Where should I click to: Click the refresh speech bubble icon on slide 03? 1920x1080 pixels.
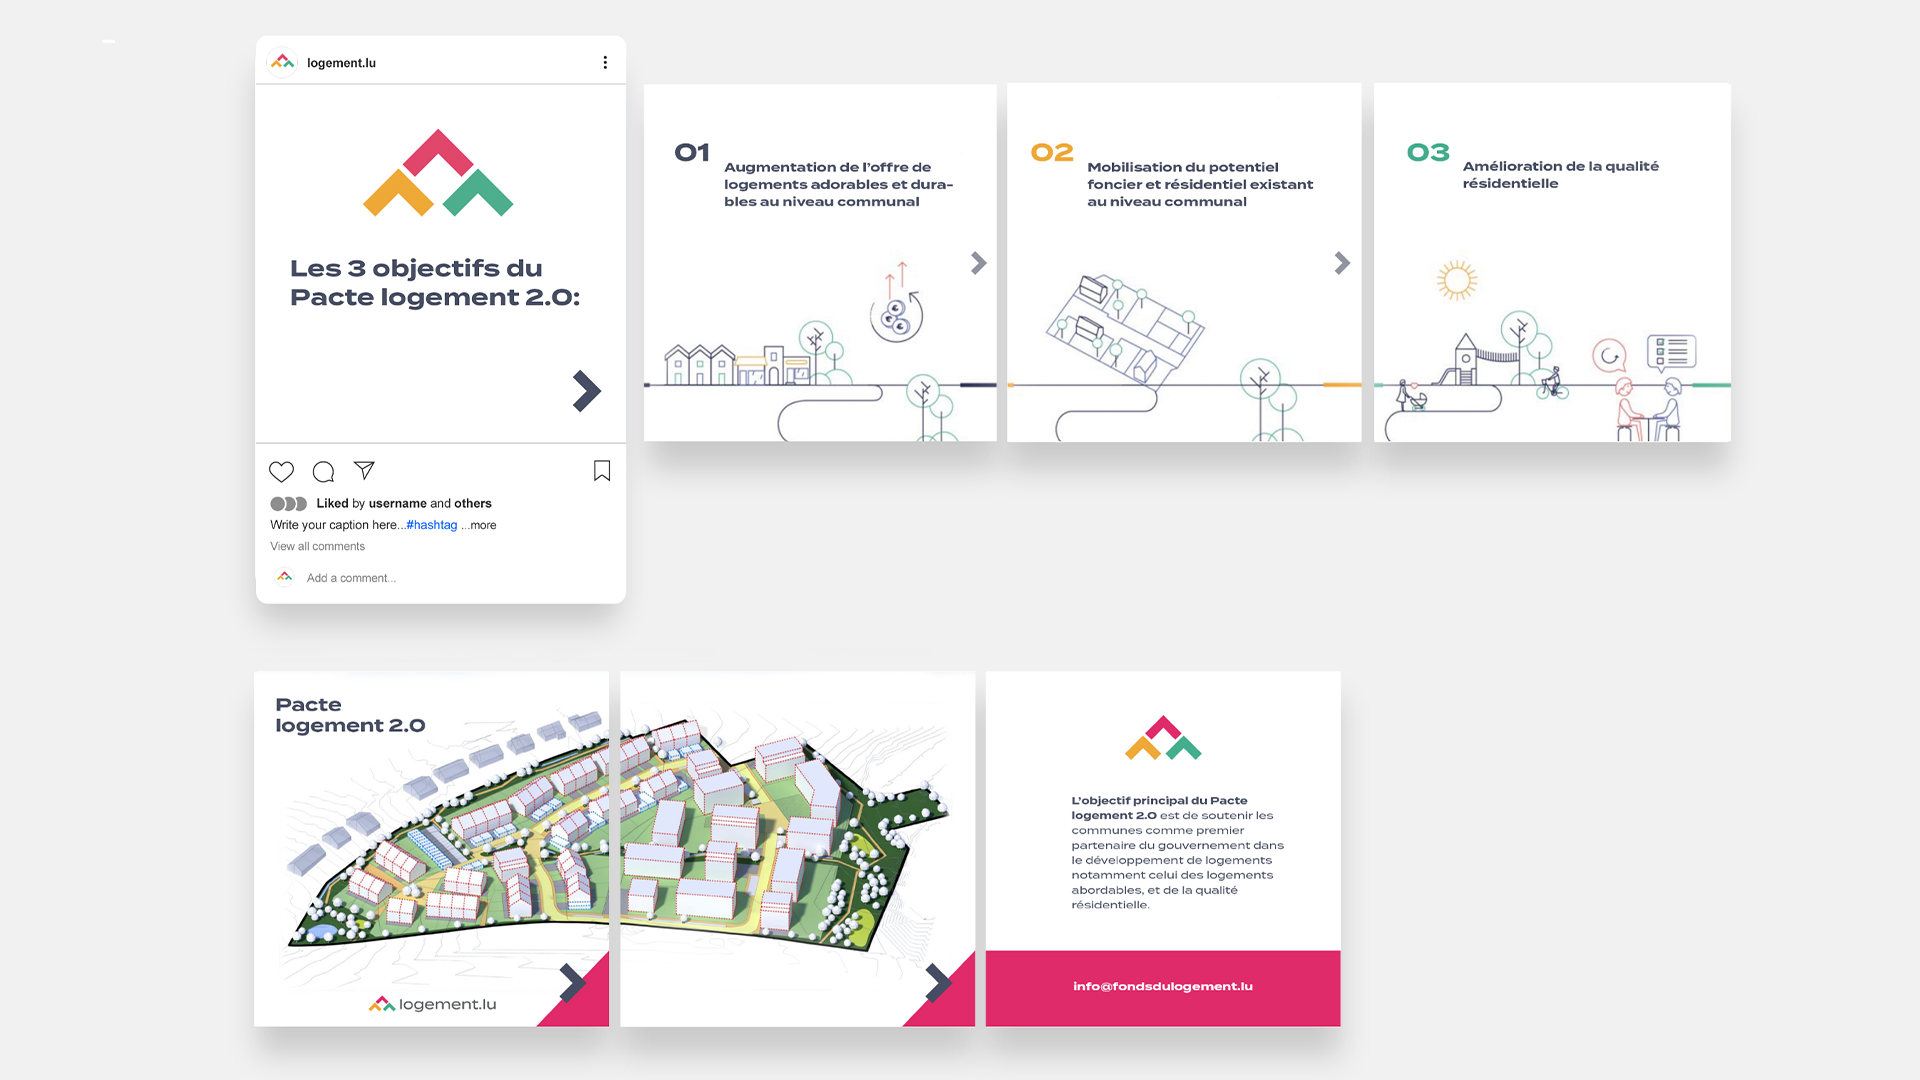1609,355
